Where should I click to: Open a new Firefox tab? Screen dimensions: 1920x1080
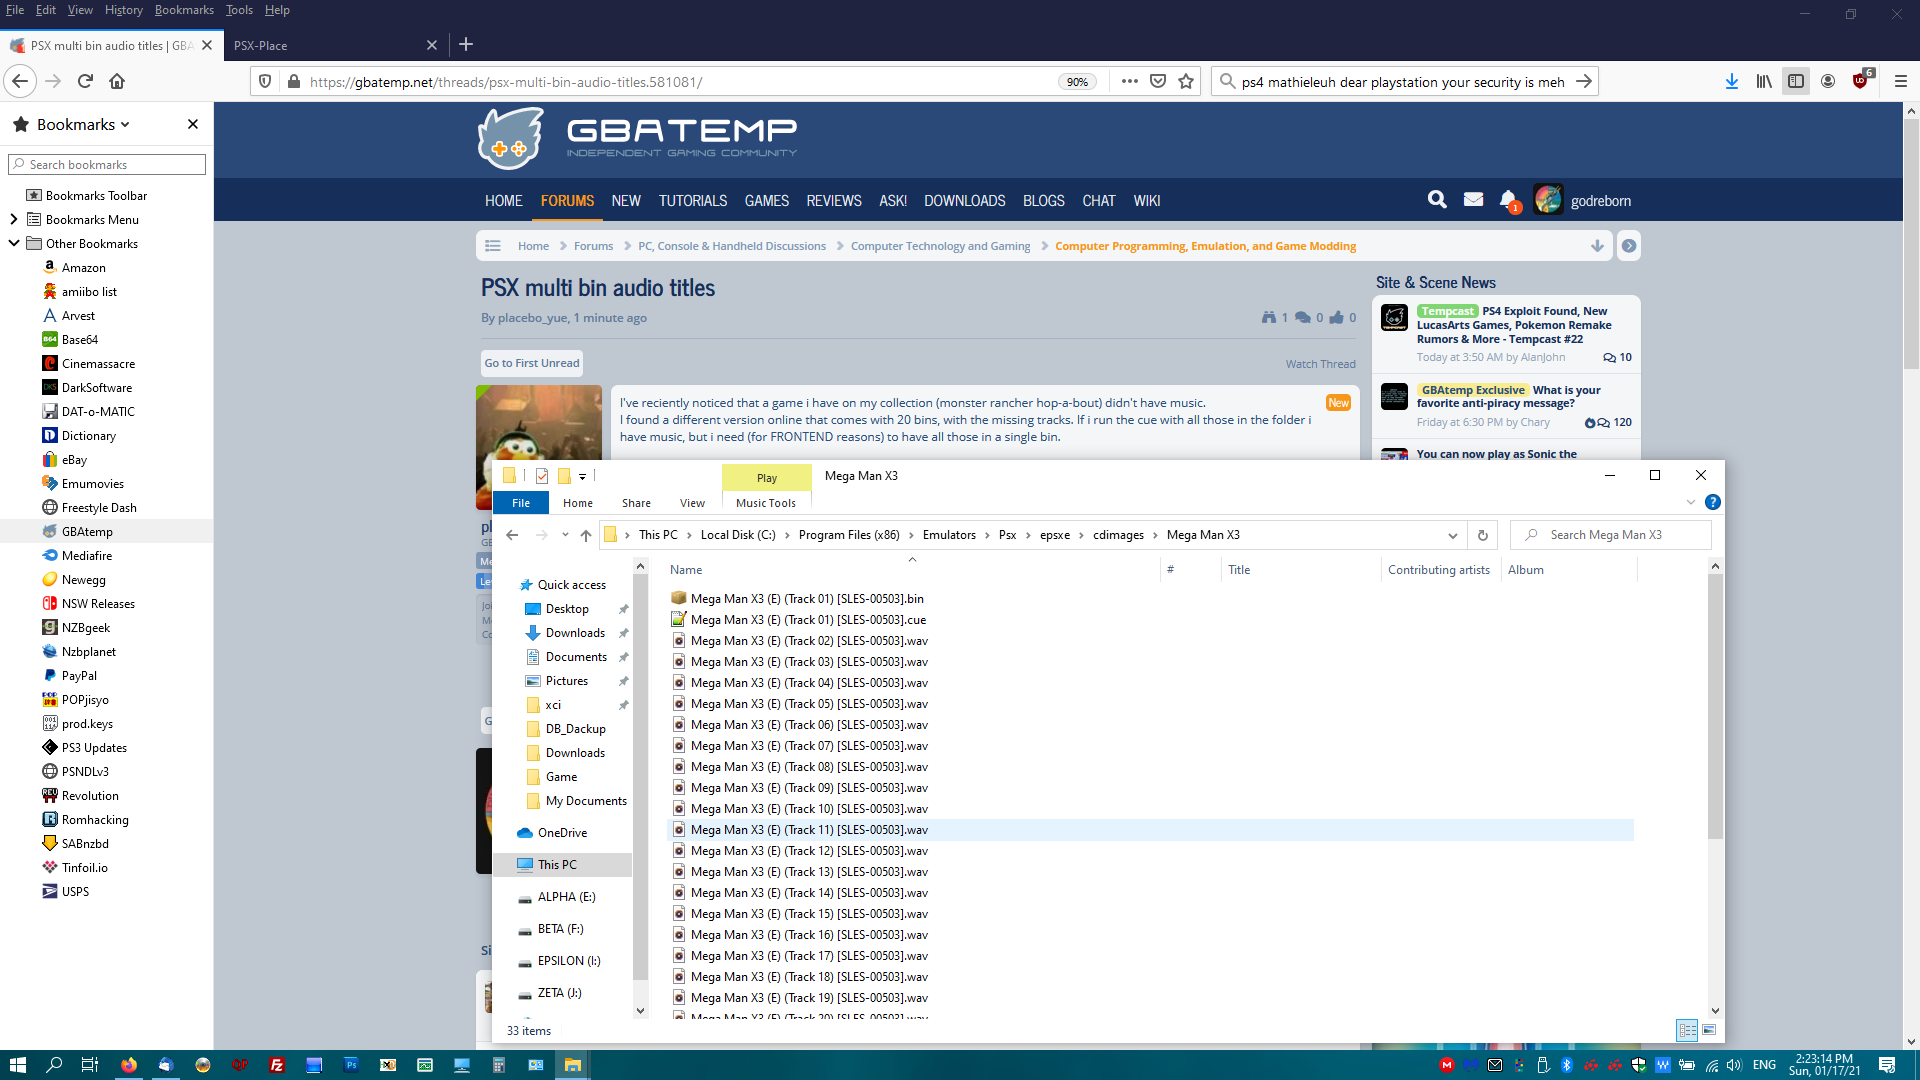pyautogui.click(x=466, y=44)
